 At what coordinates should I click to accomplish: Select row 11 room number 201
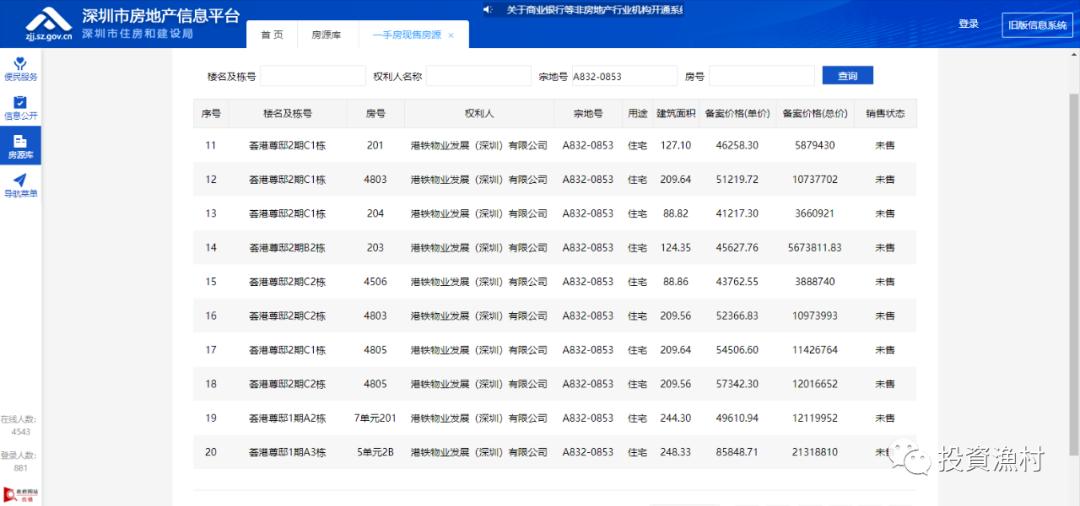[x=375, y=145]
